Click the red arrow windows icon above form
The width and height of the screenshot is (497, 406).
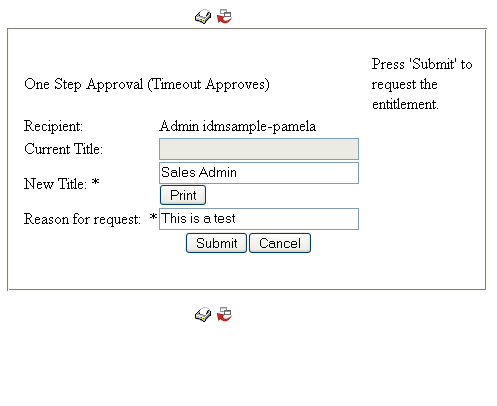224,16
